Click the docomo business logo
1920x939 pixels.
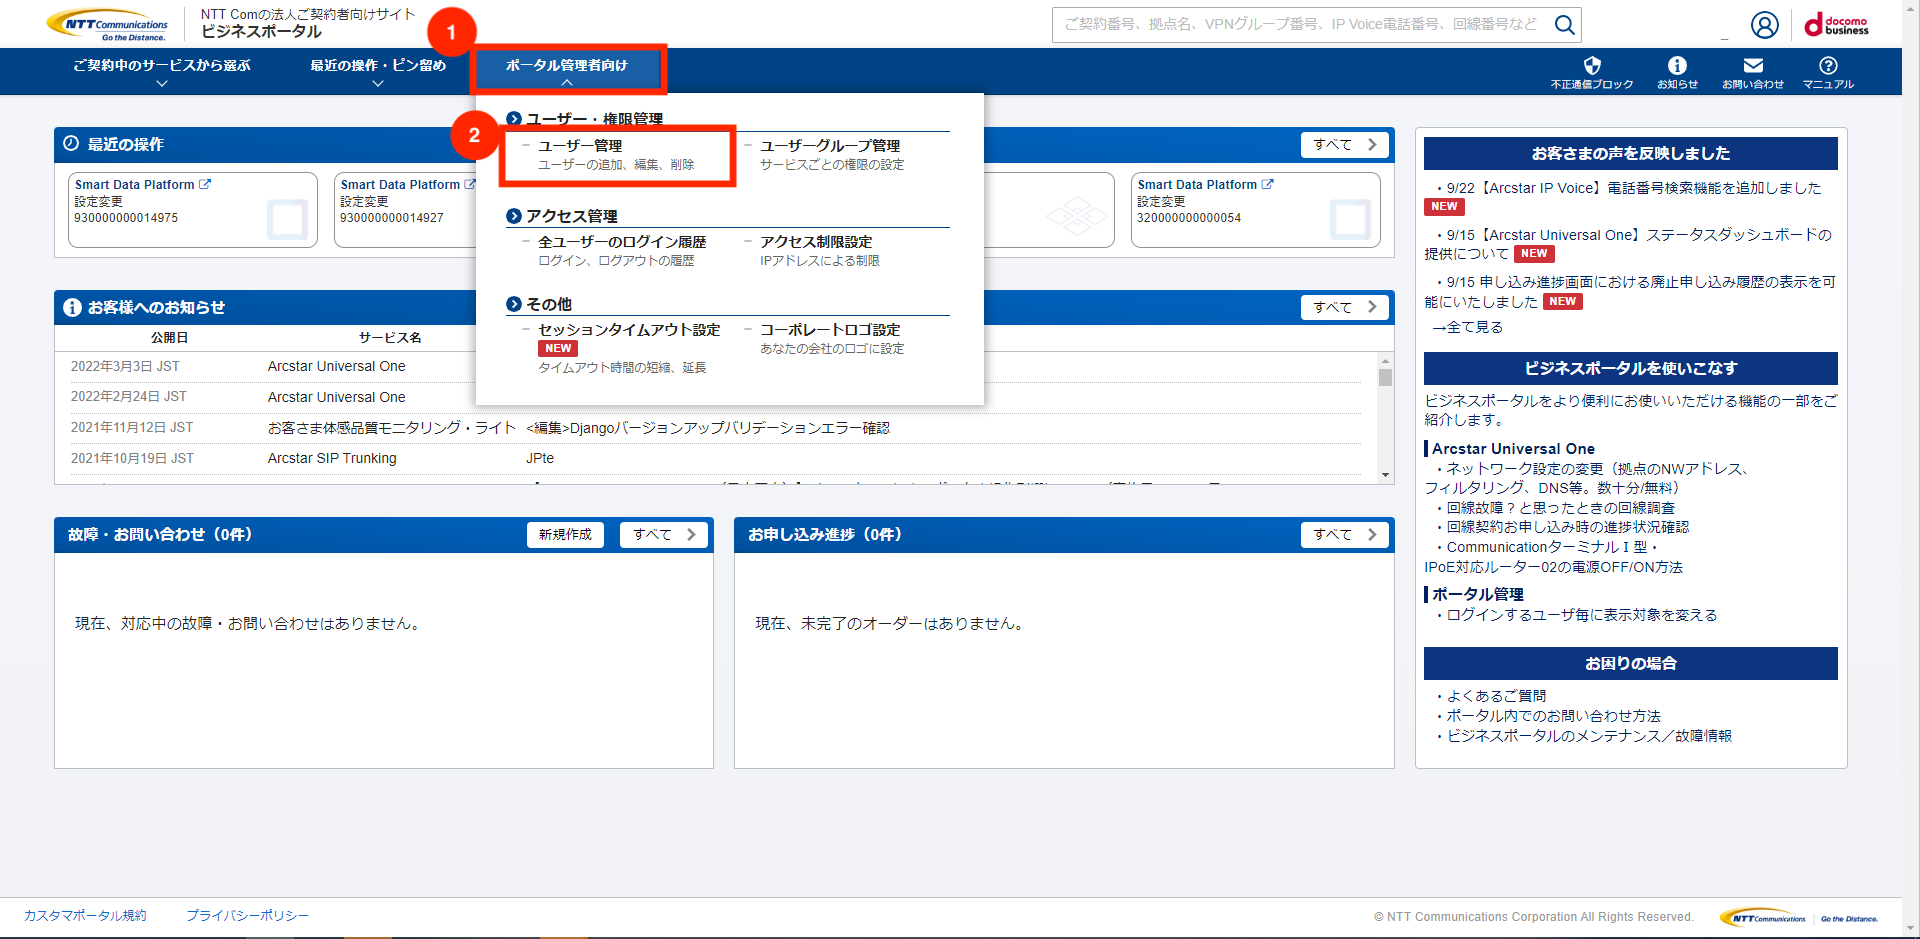pos(1838,24)
